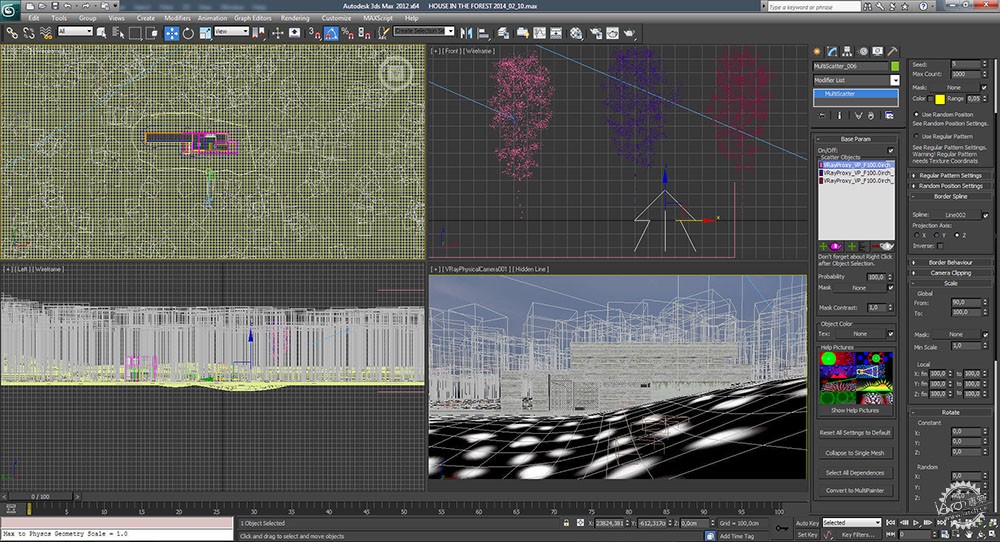Activate the Select and Rotate tool

tap(188, 33)
